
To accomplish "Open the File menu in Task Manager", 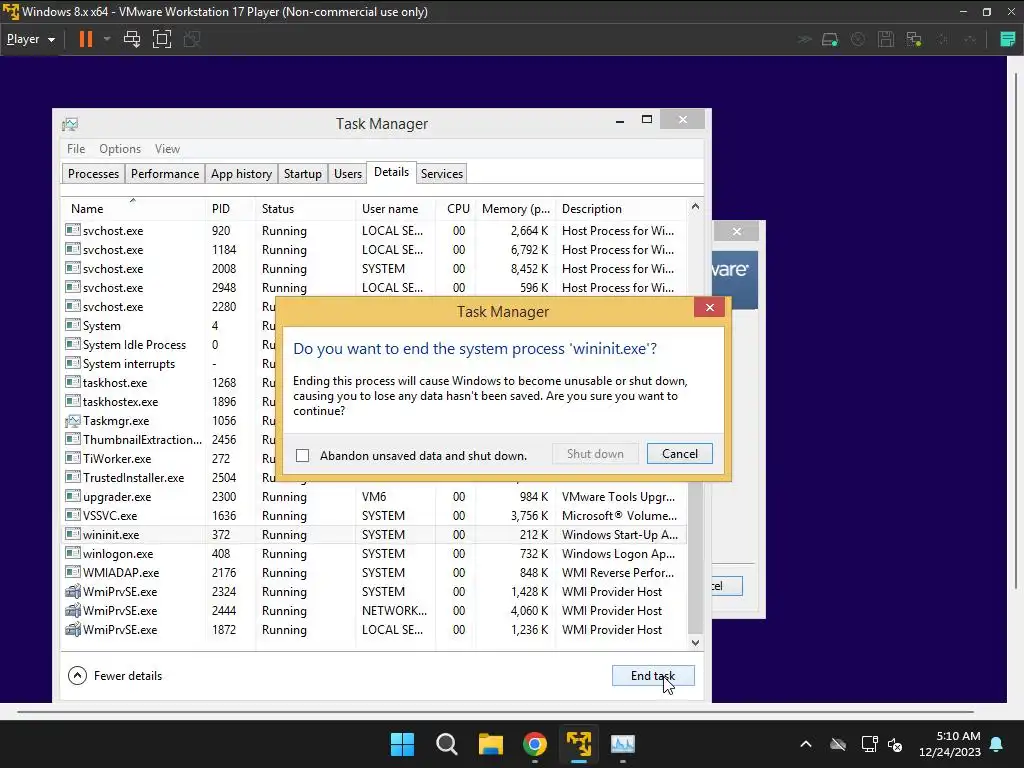I will [76, 149].
